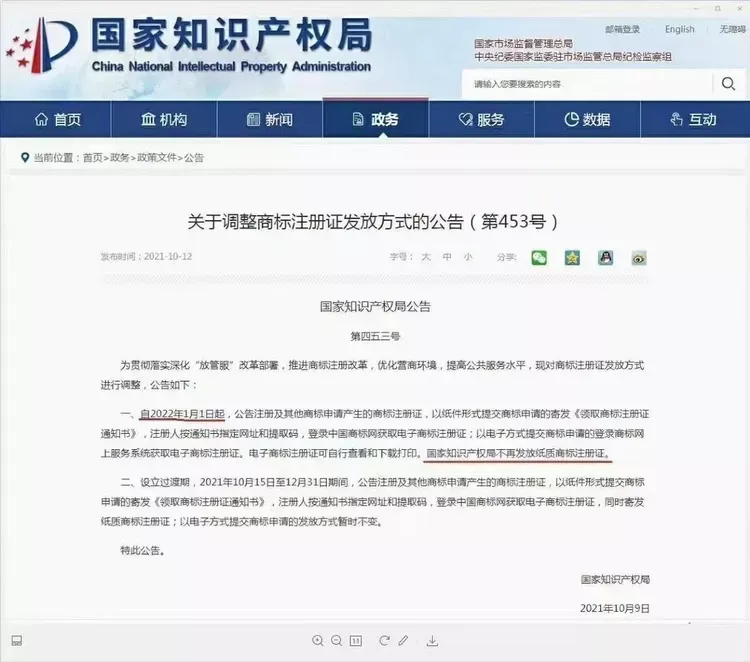This screenshot has width=750, height=662.
Task: Click the zoom in viewer icon
Action: (x=318, y=640)
